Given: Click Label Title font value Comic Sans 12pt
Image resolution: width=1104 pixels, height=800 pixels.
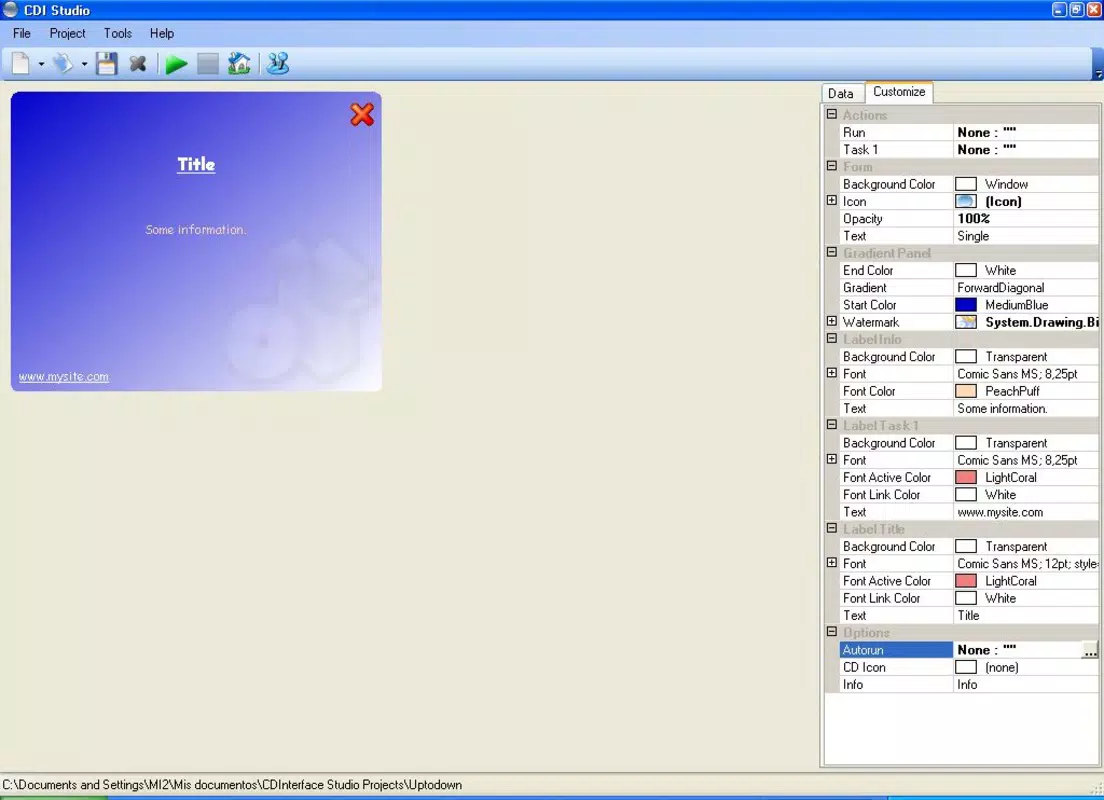Looking at the screenshot, I should (1027, 563).
